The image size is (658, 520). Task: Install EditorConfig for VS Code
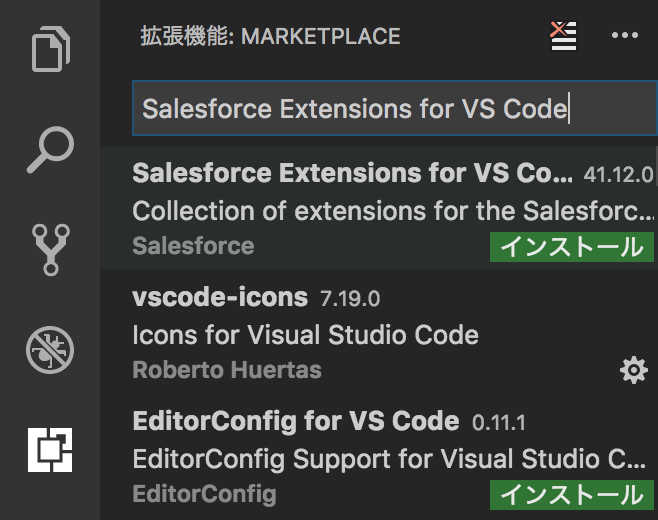(x=572, y=494)
